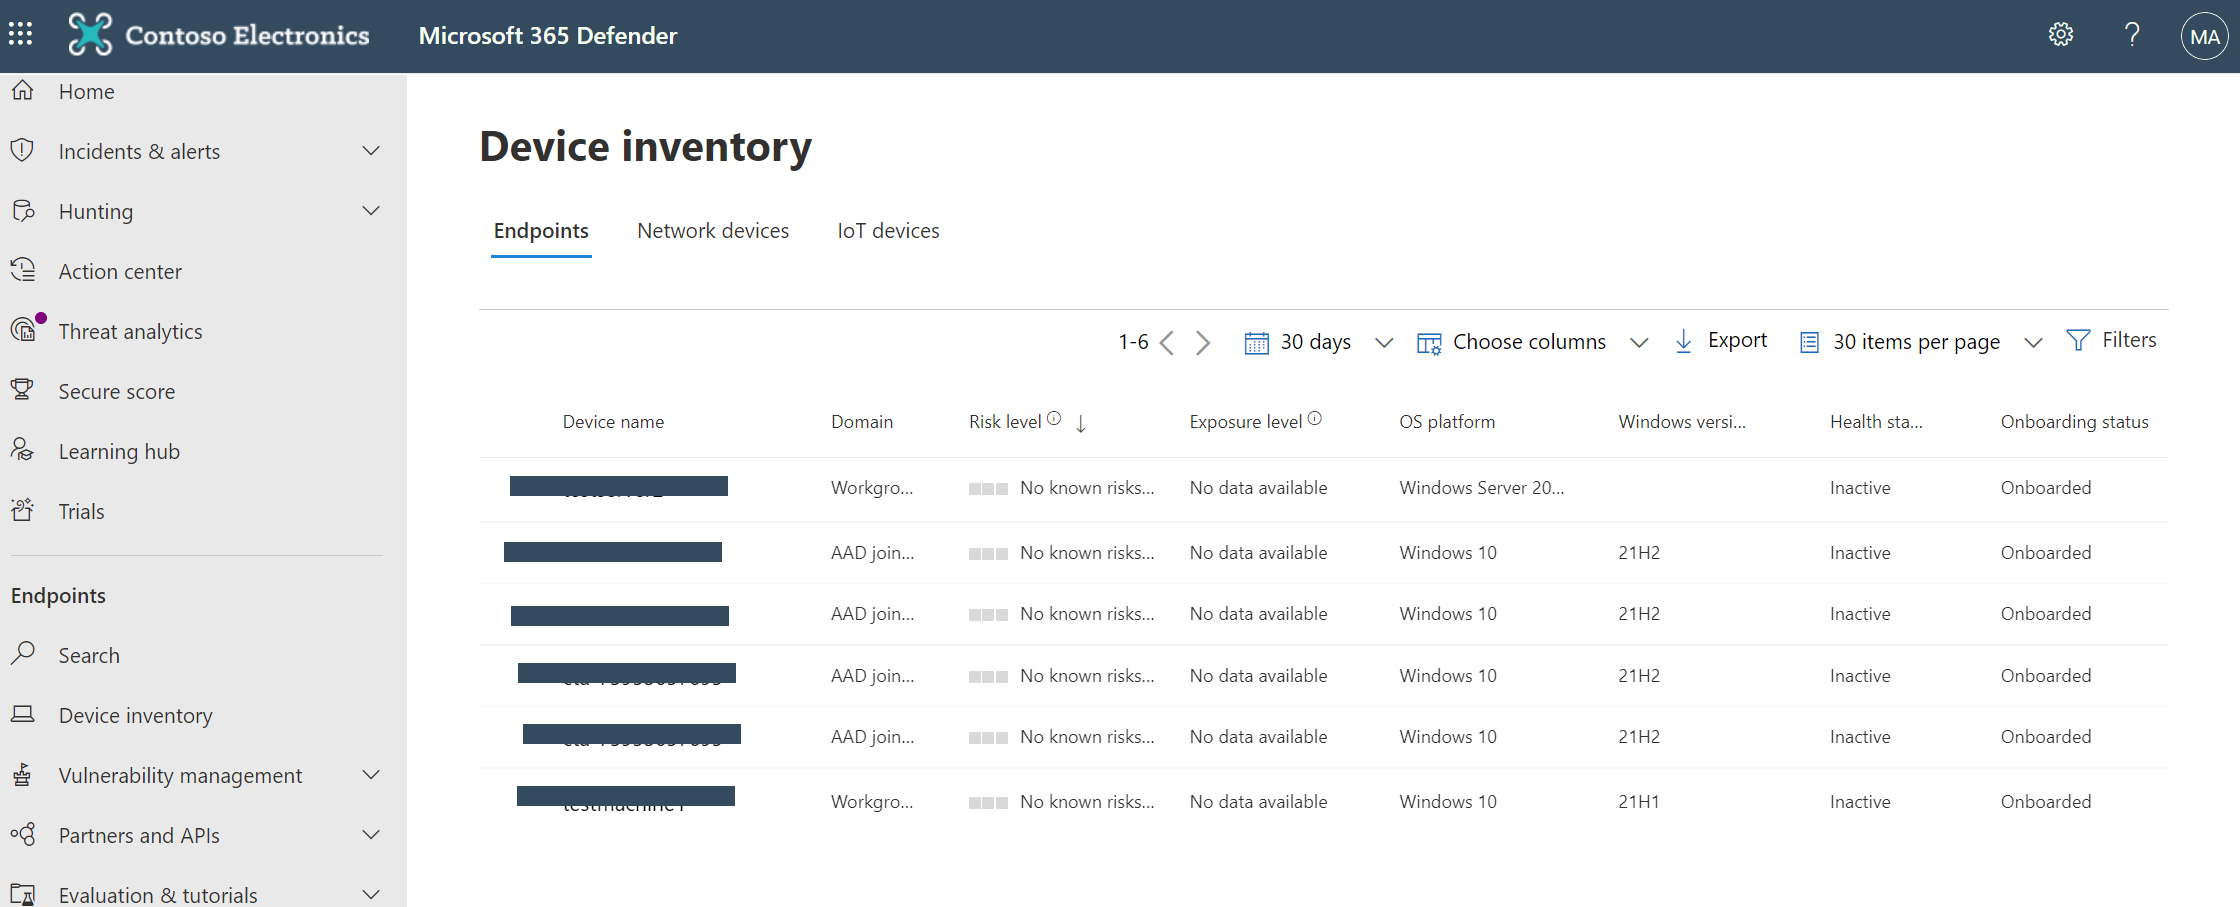
Task: Switch to the Network devices tab
Action: click(713, 230)
